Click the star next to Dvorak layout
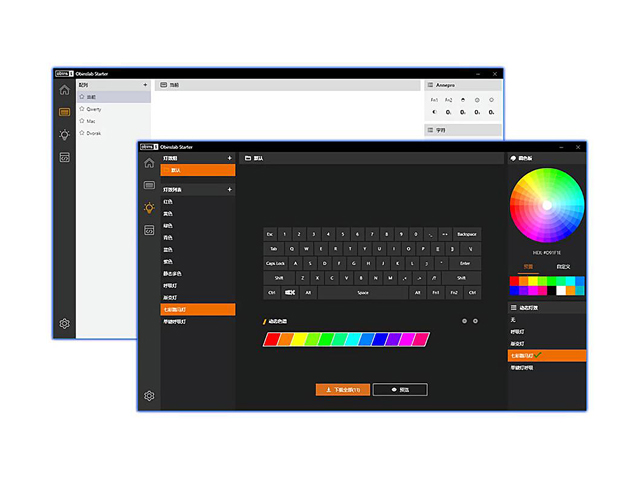Image resolution: width=640 pixels, height=480 pixels. click(81, 133)
